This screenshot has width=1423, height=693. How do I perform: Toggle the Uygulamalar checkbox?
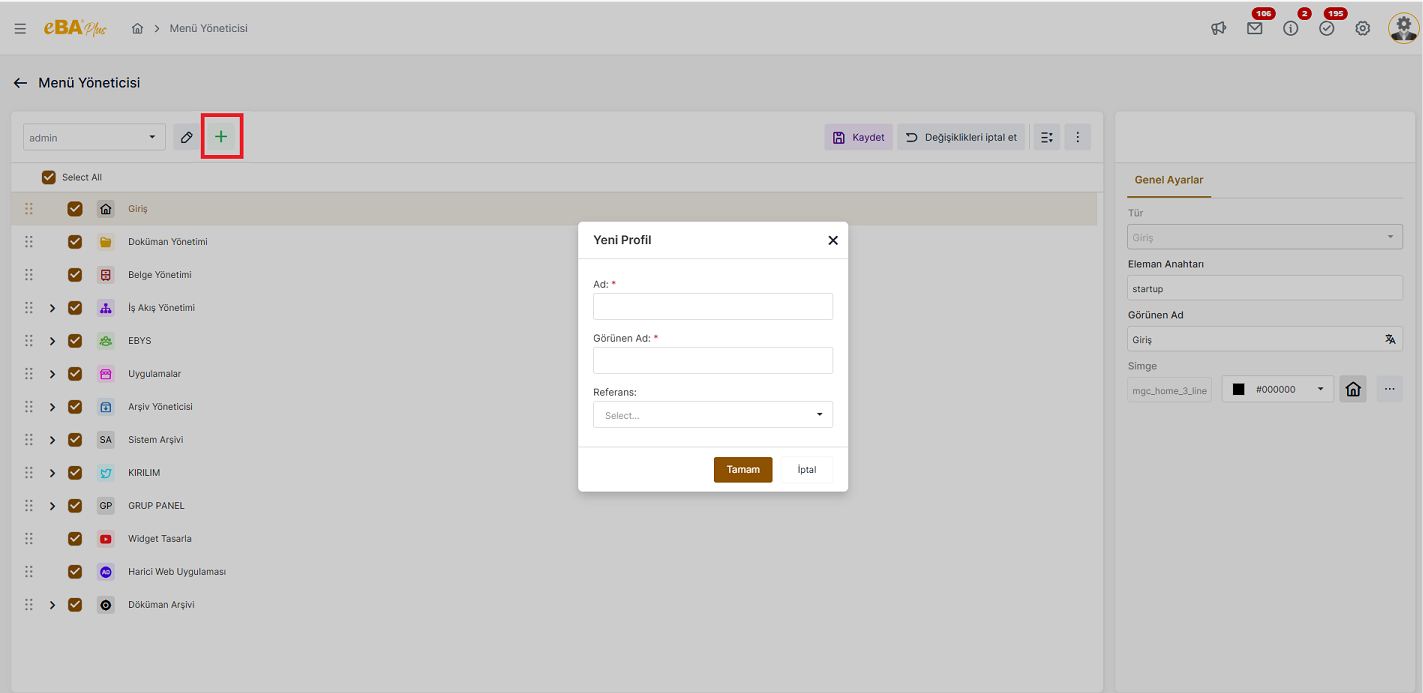click(75, 374)
